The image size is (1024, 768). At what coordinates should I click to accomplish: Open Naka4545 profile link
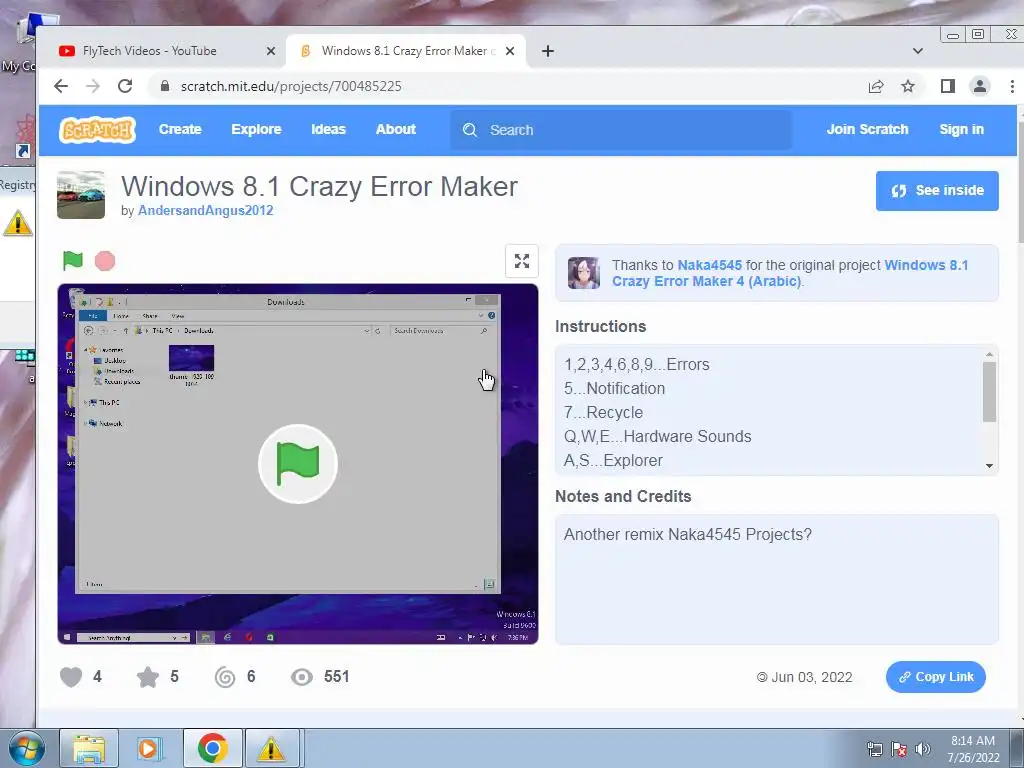point(709,265)
